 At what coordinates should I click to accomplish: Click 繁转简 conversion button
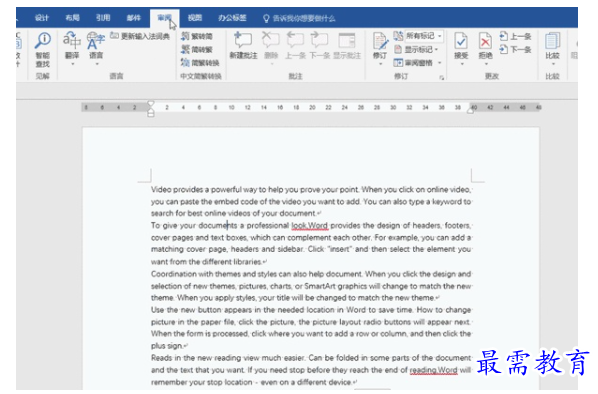click(x=197, y=36)
